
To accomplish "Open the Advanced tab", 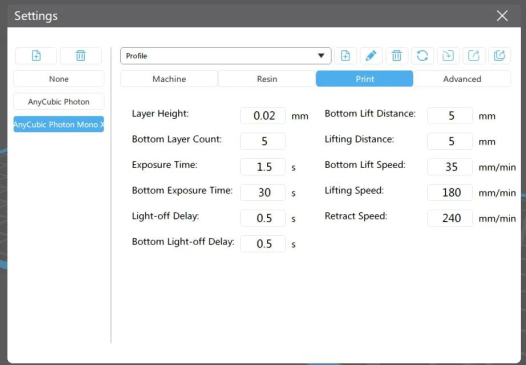I will click(x=462, y=79).
